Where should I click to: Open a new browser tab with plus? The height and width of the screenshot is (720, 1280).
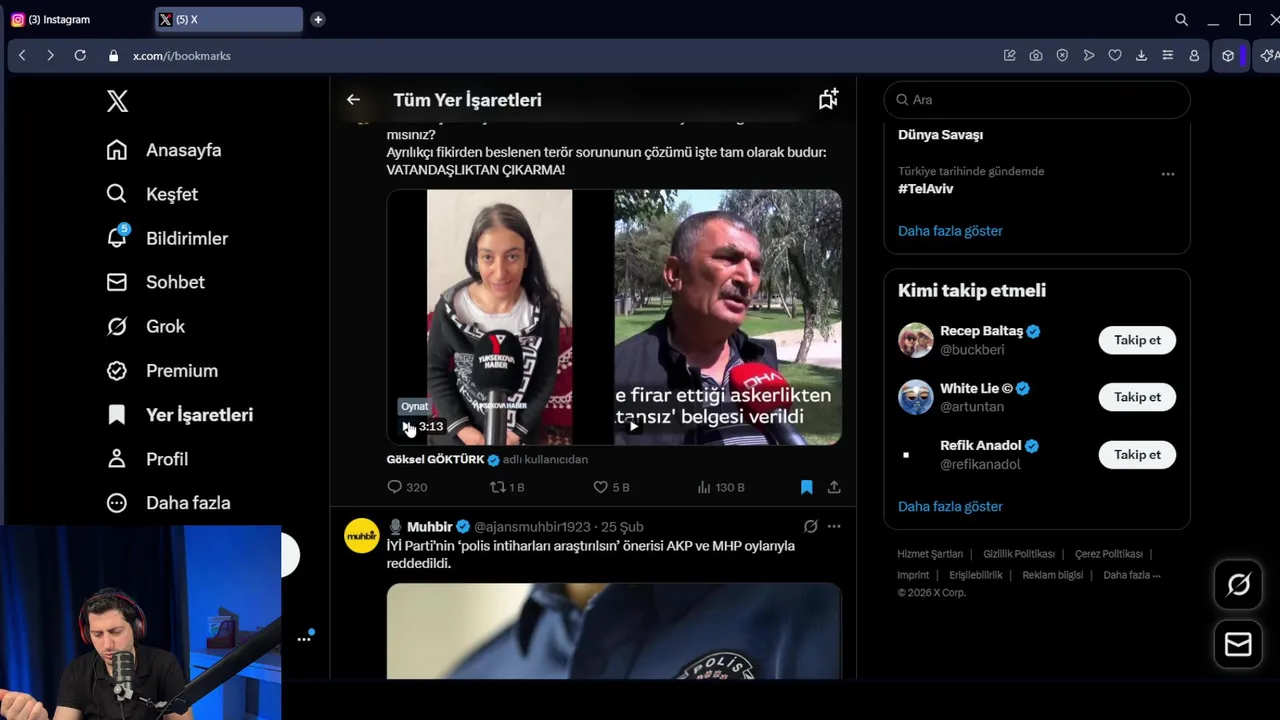coord(317,19)
